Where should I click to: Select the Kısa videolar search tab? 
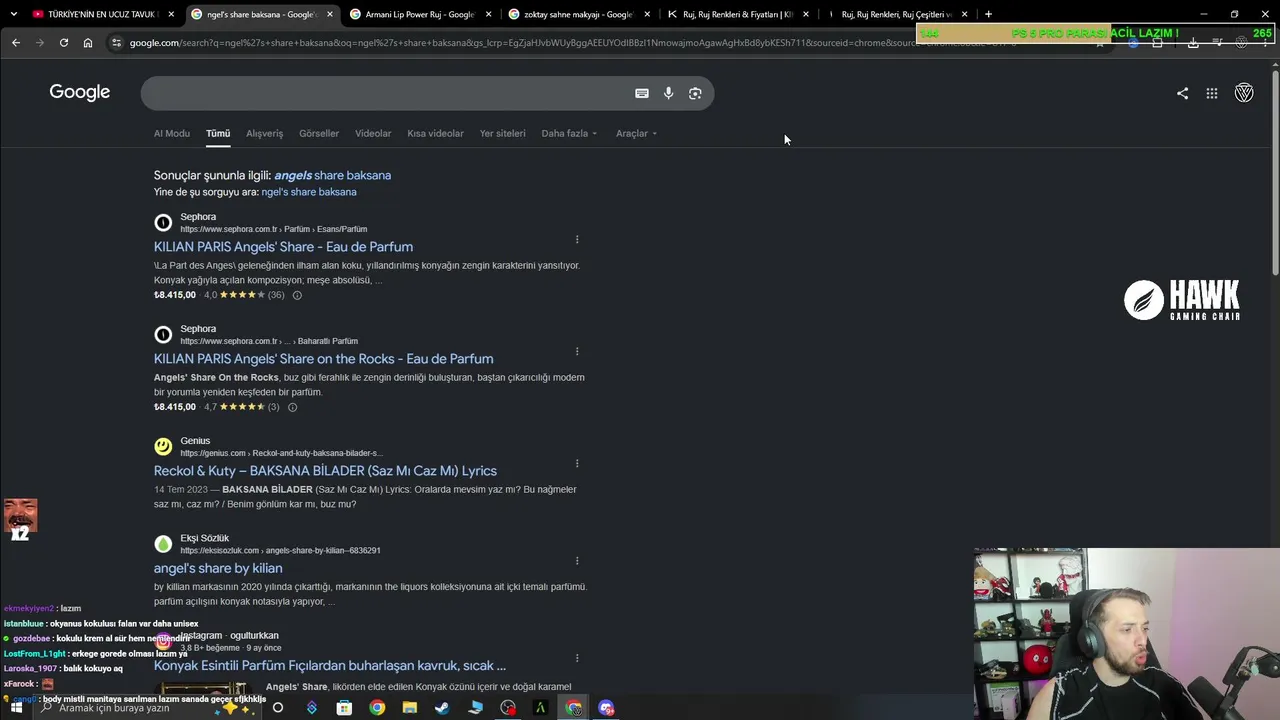click(435, 133)
